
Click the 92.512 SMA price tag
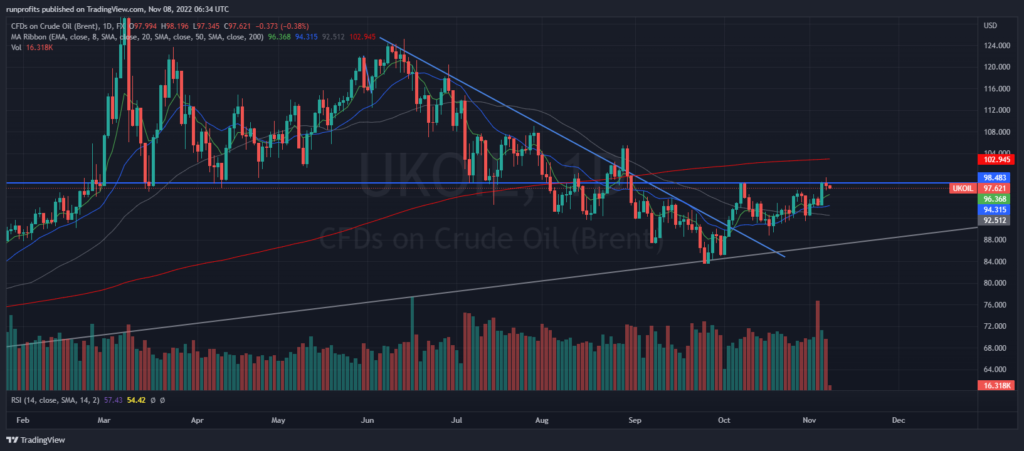coord(995,220)
